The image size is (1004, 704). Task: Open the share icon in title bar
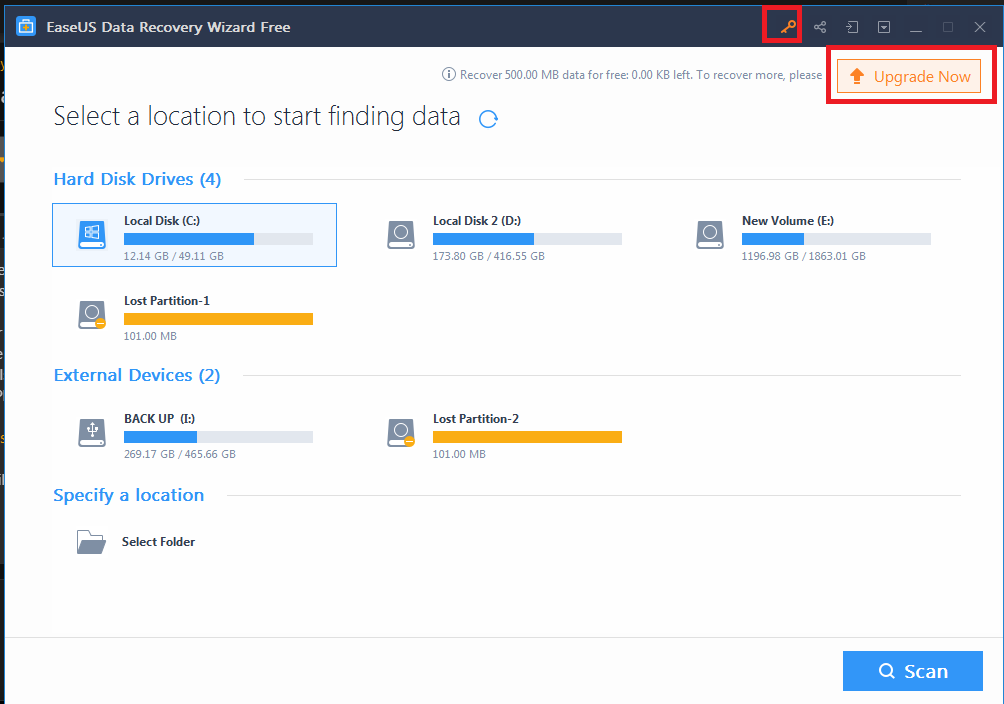pyautogui.click(x=820, y=27)
